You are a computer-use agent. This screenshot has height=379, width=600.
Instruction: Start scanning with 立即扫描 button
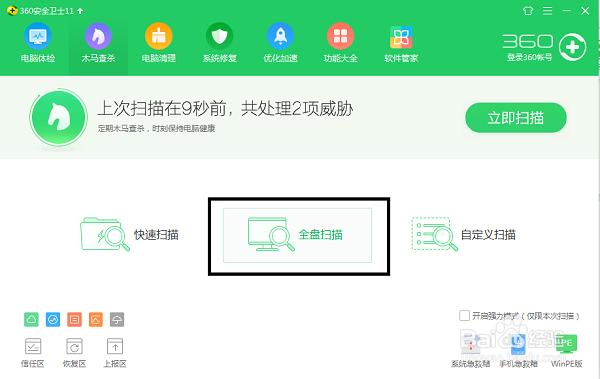coord(516,118)
